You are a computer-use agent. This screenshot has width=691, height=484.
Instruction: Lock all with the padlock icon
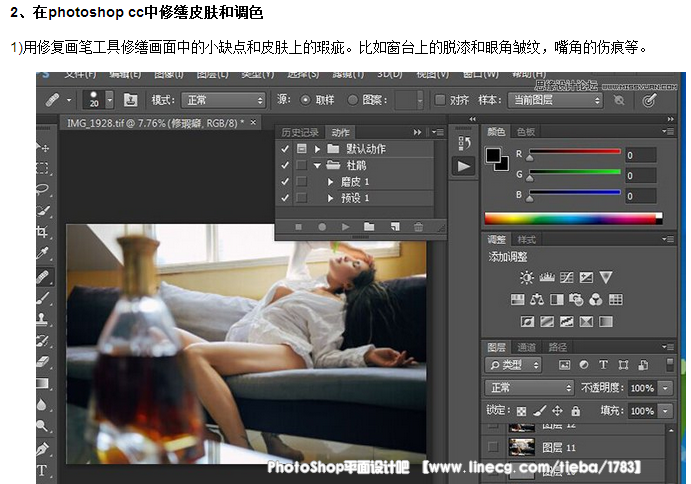click(576, 411)
